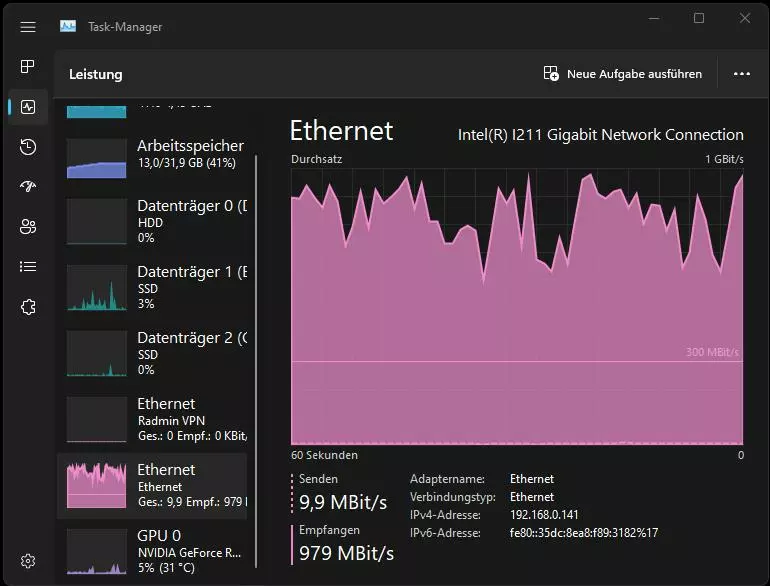Open the Services puzzle icon

[28, 307]
